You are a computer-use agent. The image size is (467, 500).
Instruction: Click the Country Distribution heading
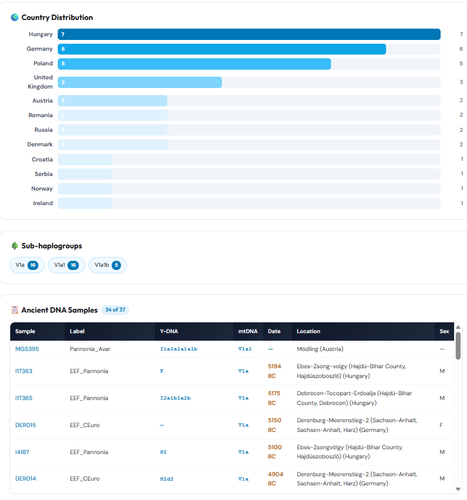click(57, 17)
